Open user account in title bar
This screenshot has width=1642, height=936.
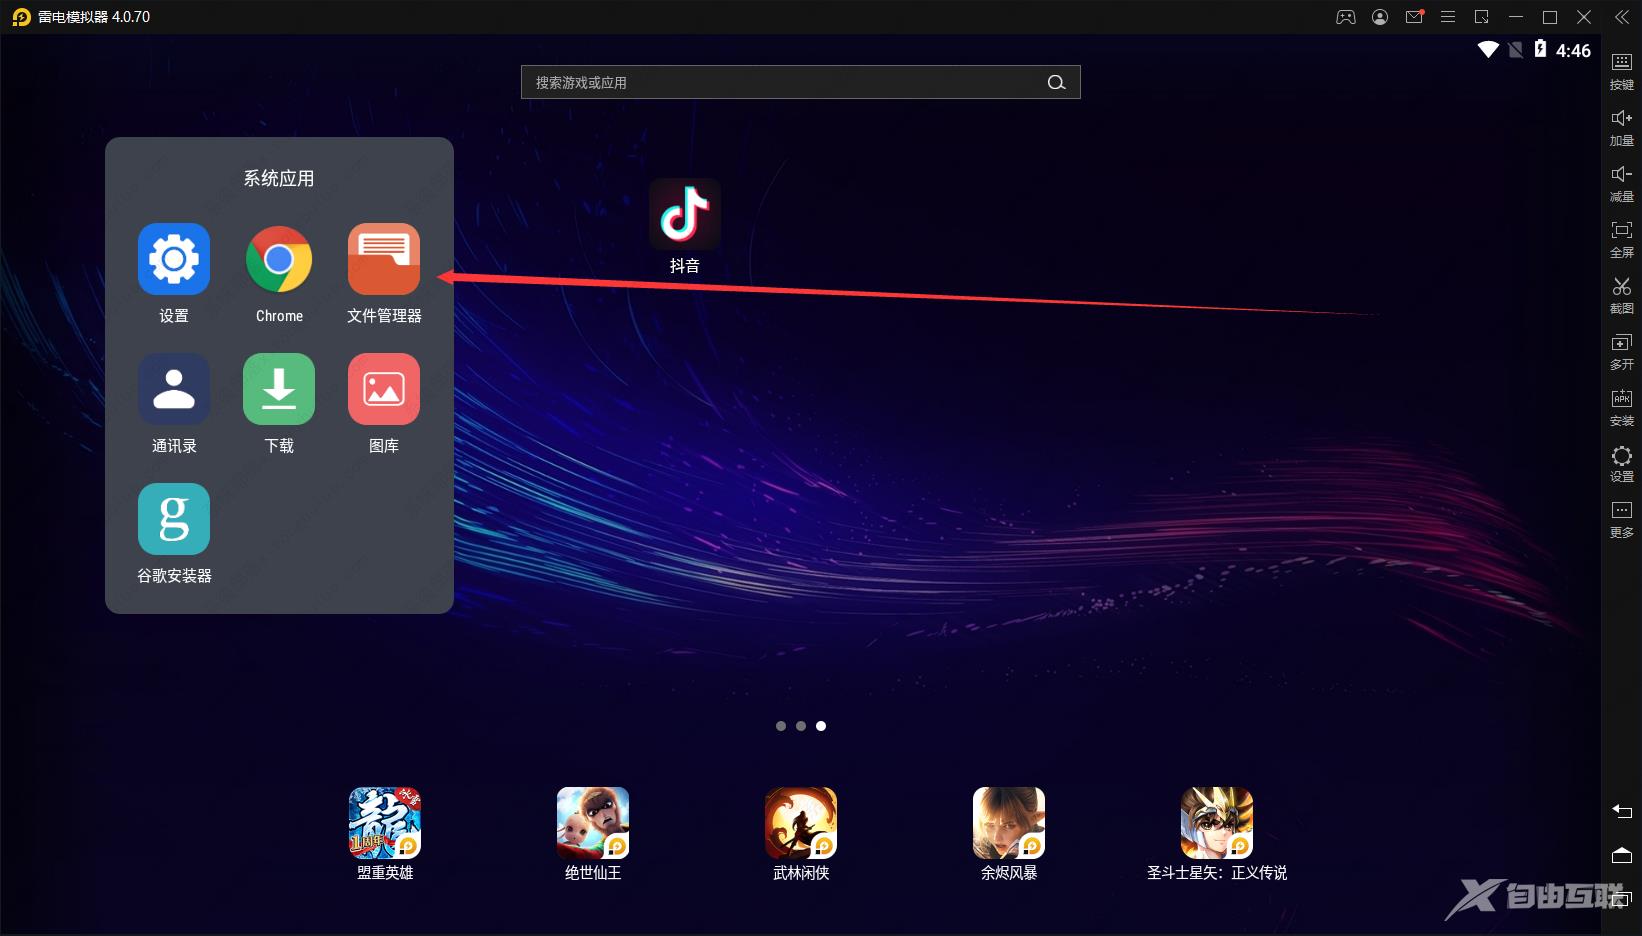click(1380, 17)
